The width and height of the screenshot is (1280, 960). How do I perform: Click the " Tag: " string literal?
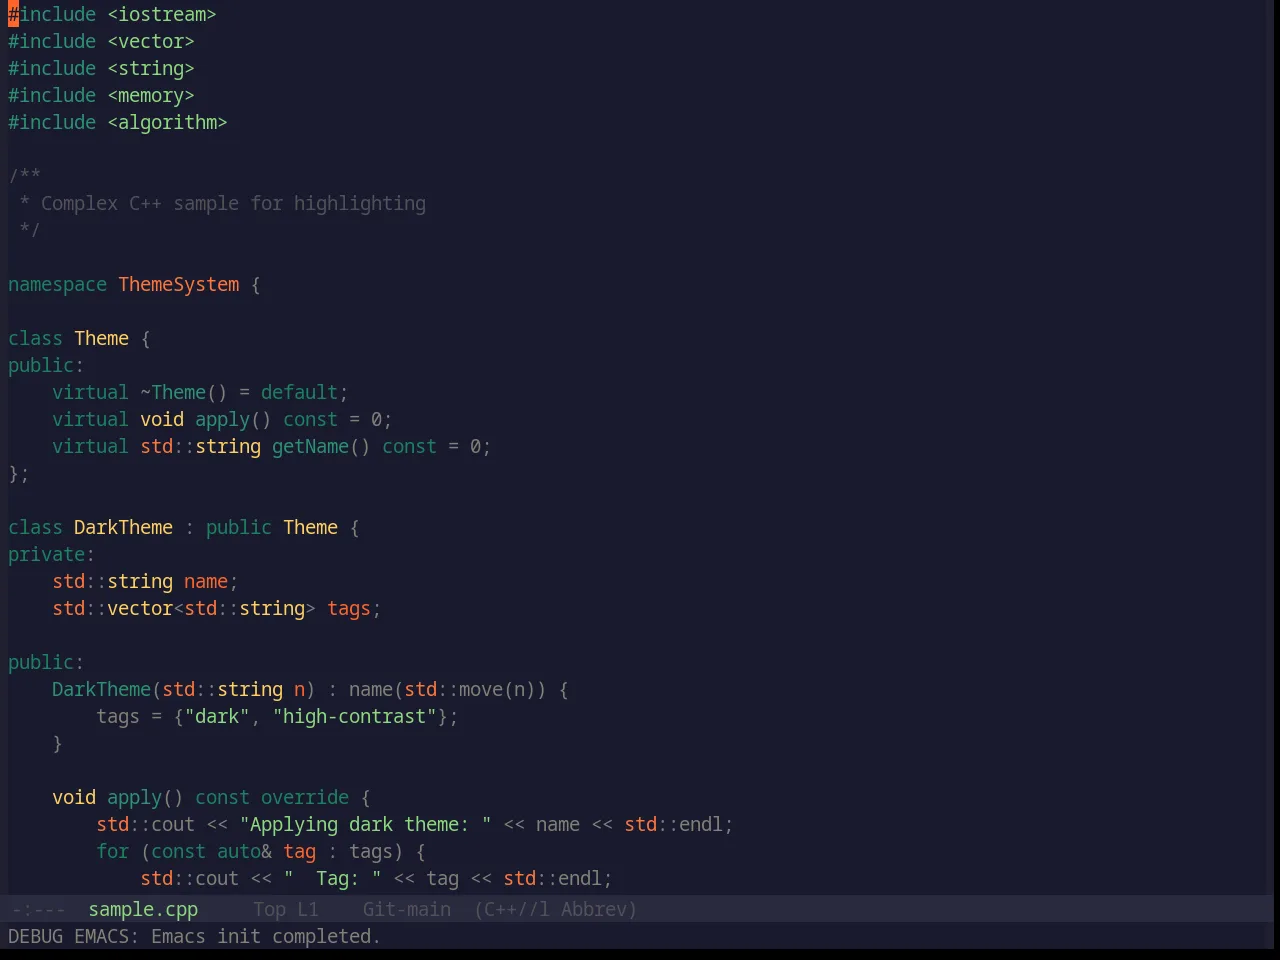tap(332, 878)
